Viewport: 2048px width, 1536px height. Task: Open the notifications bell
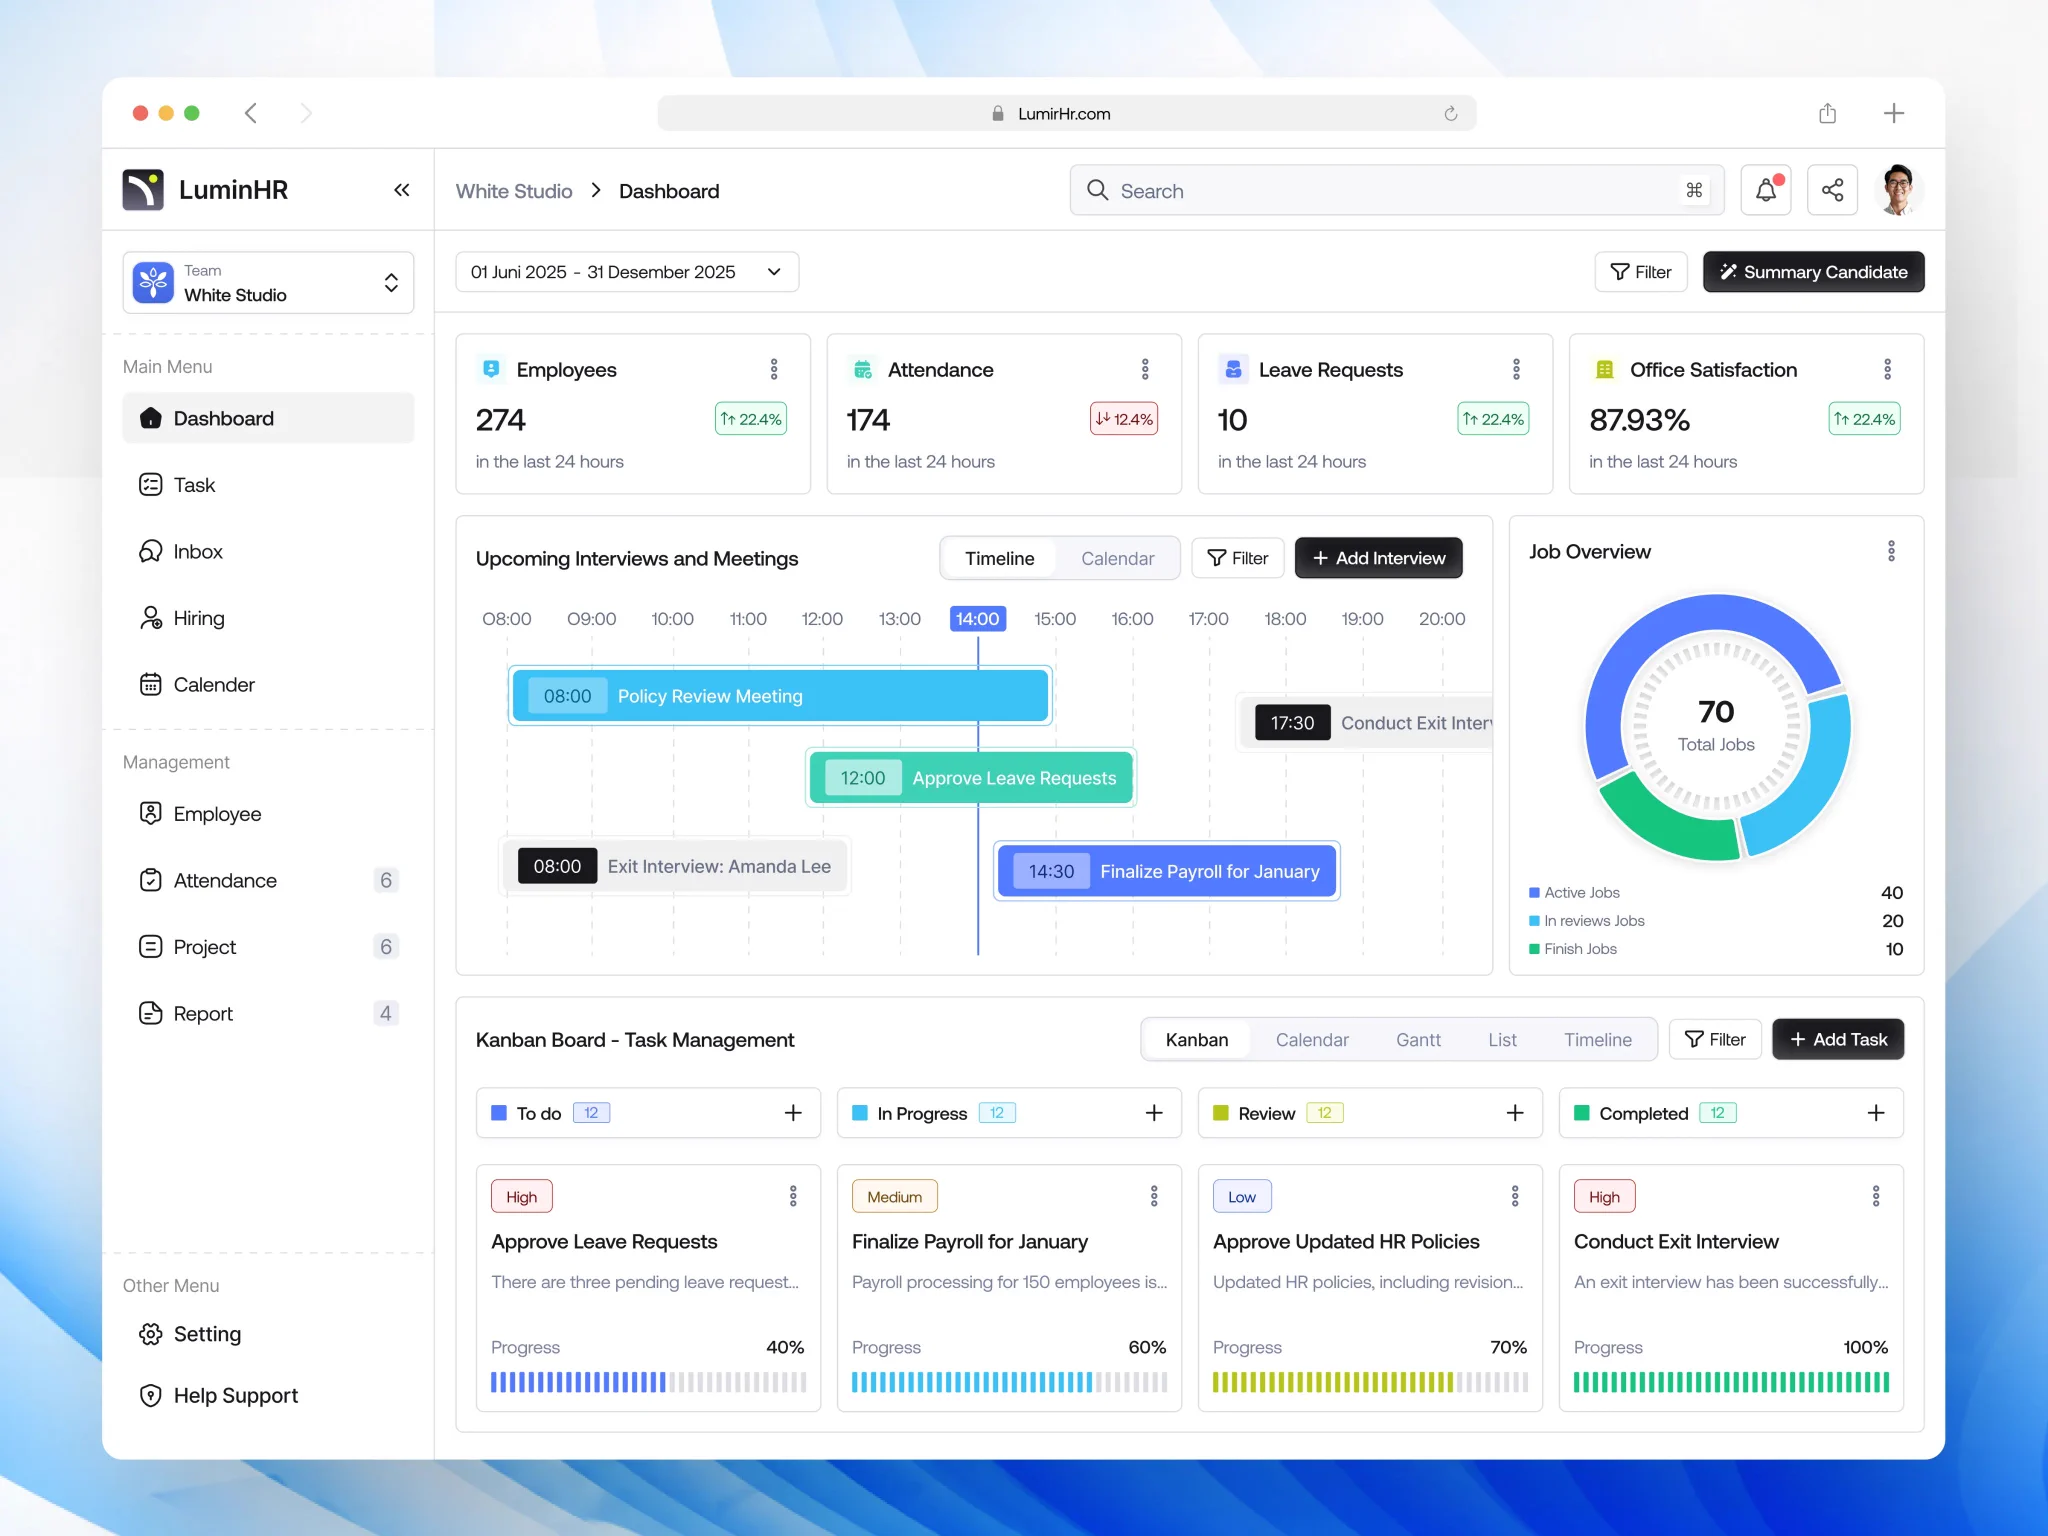point(1766,190)
